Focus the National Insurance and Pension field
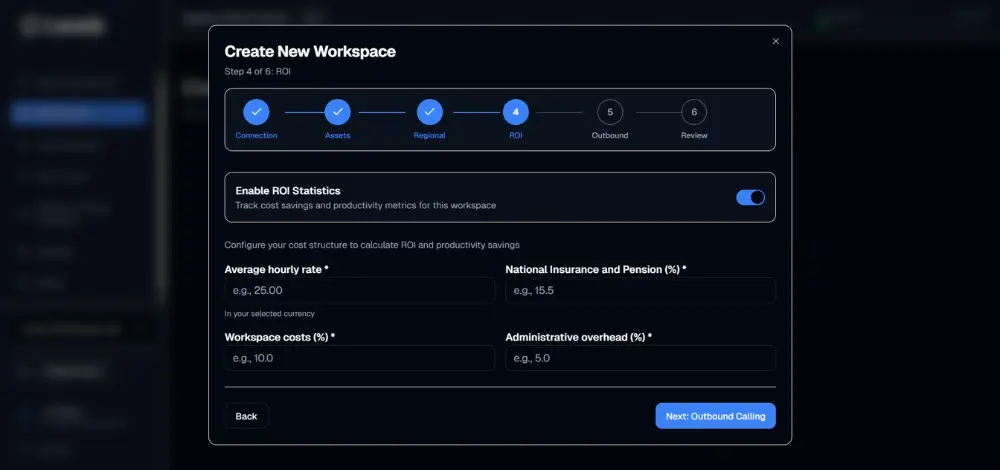The height and width of the screenshot is (470, 1000). click(640, 290)
